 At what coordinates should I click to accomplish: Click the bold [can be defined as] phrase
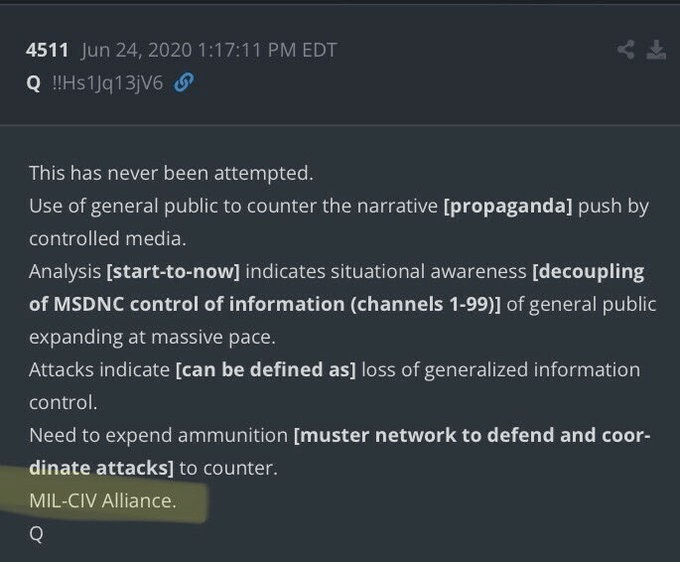point(265,370)
